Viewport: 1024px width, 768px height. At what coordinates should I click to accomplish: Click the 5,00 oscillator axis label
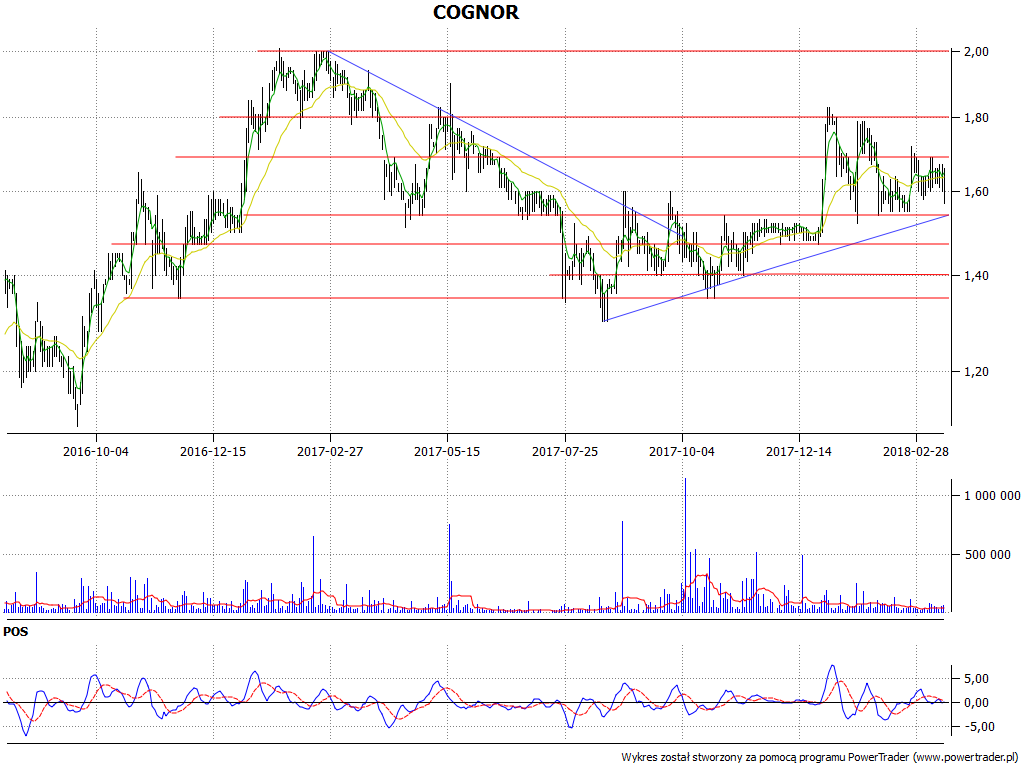tap(976, 679)
